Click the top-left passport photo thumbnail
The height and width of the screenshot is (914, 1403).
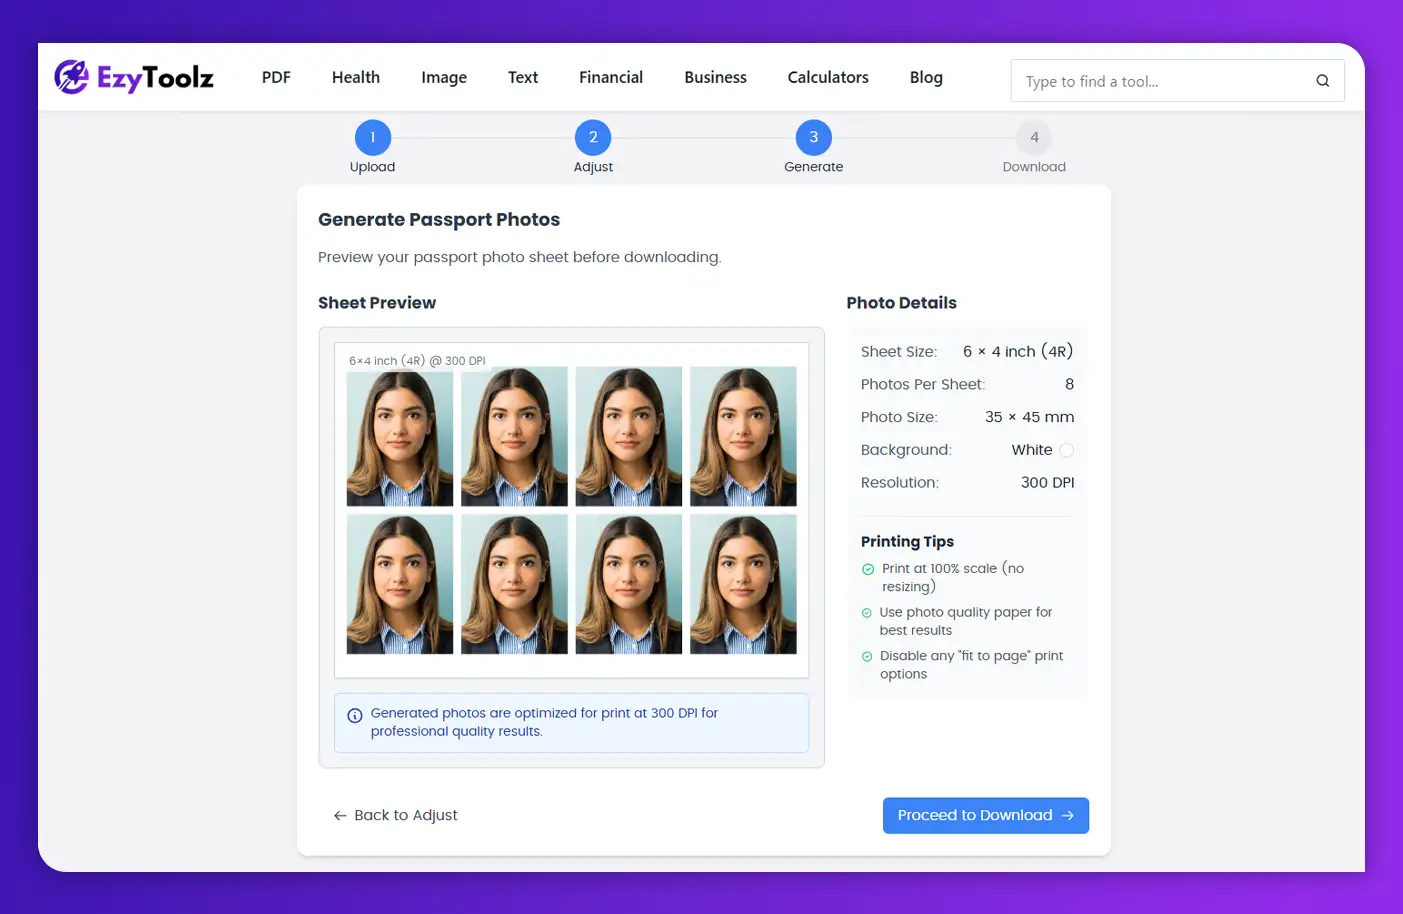pyautogui.click(x=399, y=435)
